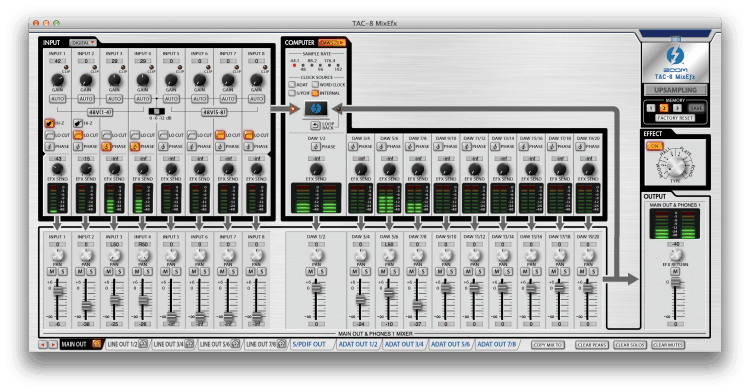
Task: Select 44.1 kHz sample rate
Action: coord(294,65)
